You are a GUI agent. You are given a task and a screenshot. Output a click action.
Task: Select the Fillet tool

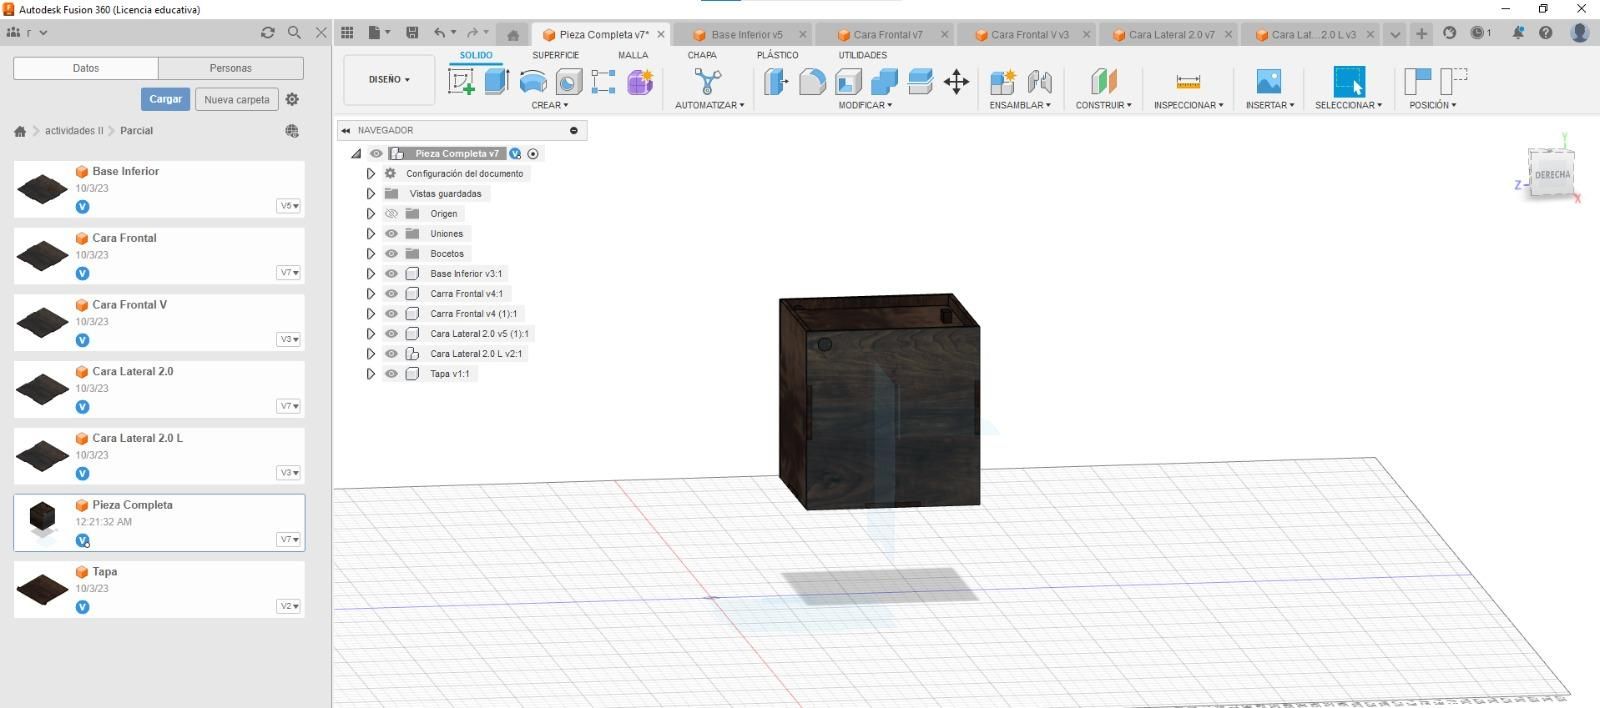(x=812, y=81)
